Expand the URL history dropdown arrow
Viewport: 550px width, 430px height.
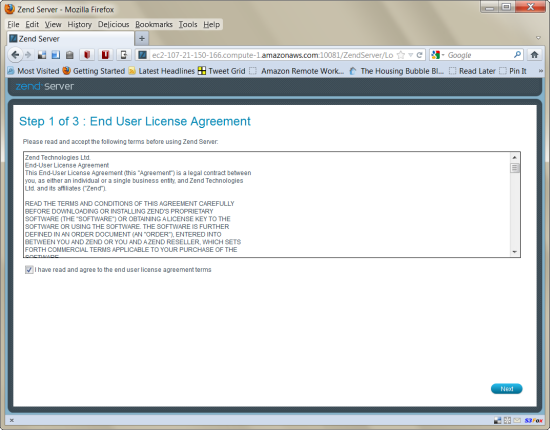pyautogui.click(x=410, y=55)
